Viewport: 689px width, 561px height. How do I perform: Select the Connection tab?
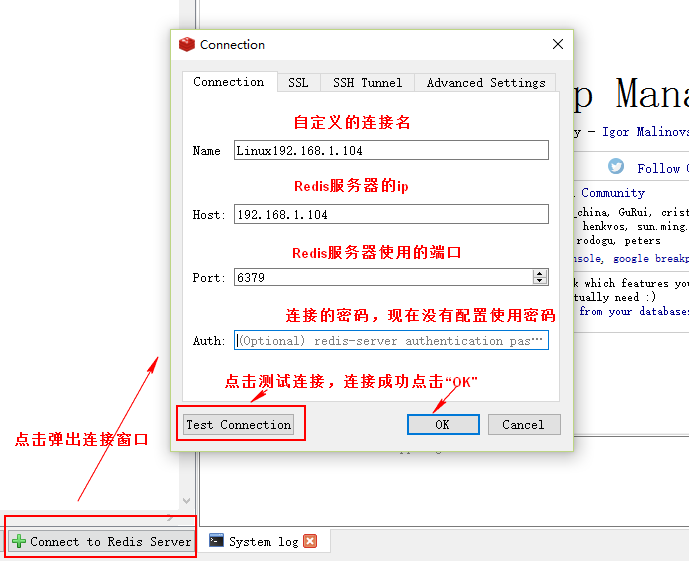[x=229, y=82]
